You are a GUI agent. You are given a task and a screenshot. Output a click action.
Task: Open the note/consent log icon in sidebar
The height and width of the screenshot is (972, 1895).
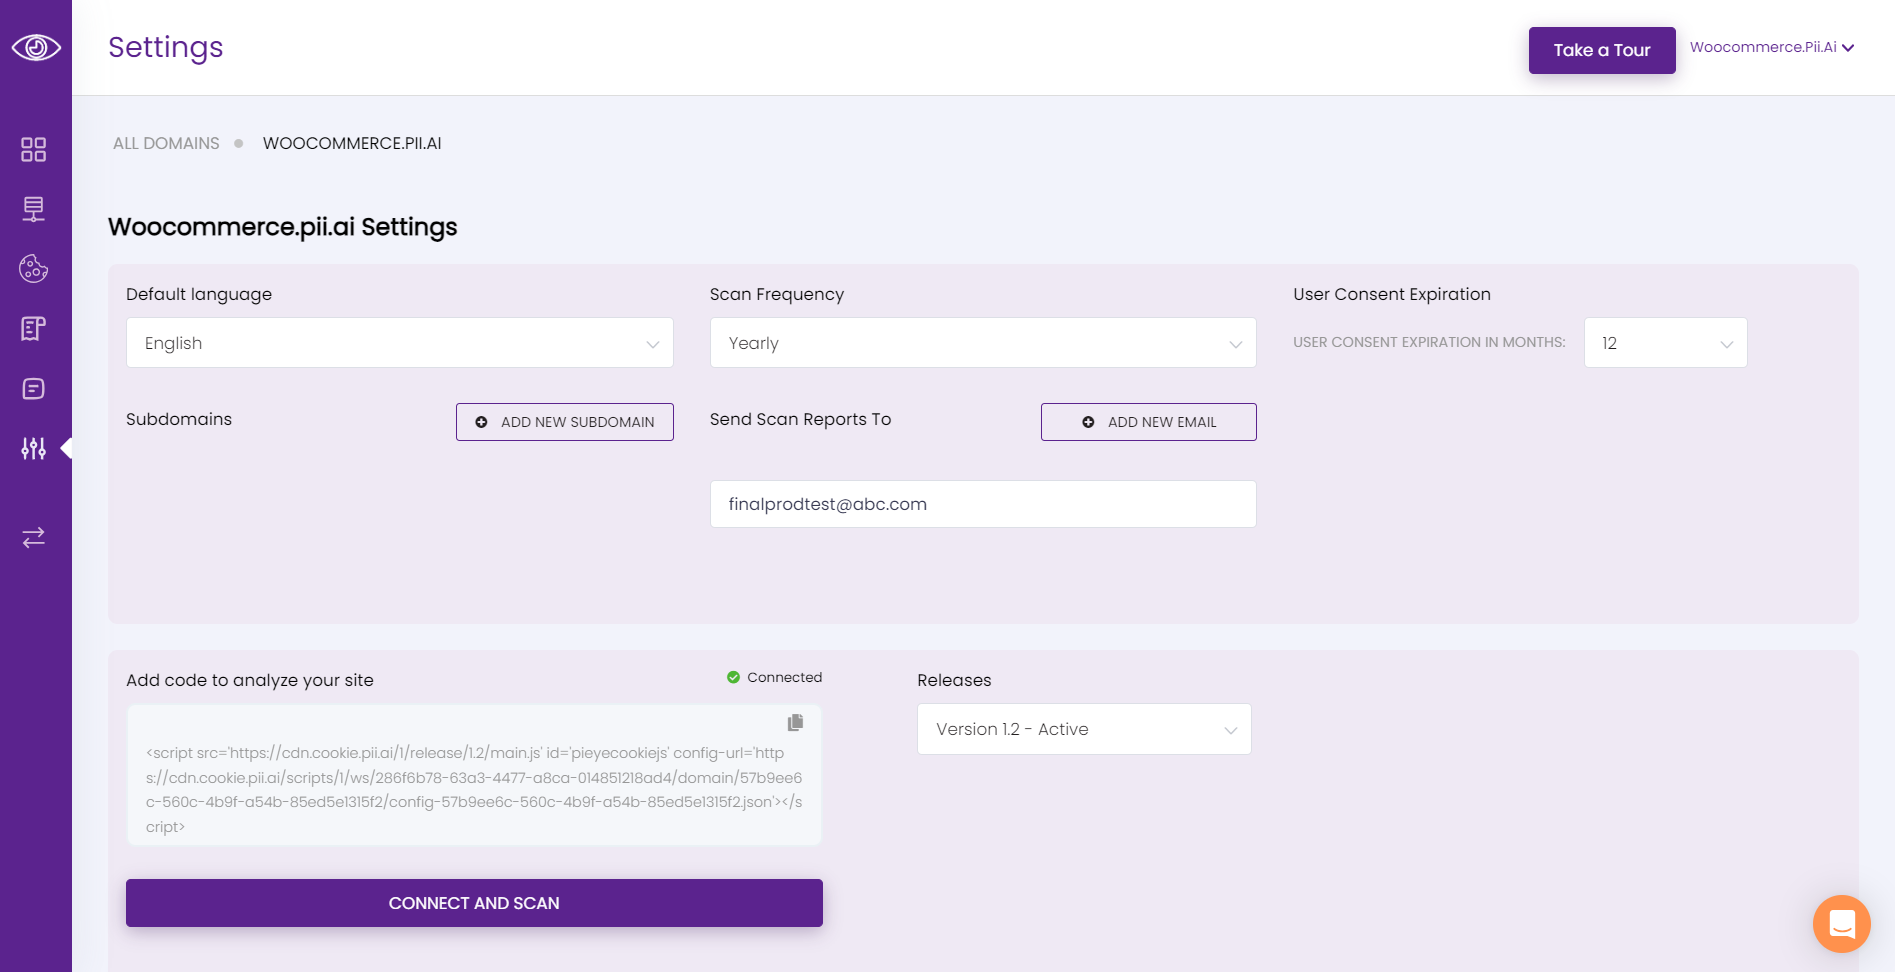coord(34,389)
